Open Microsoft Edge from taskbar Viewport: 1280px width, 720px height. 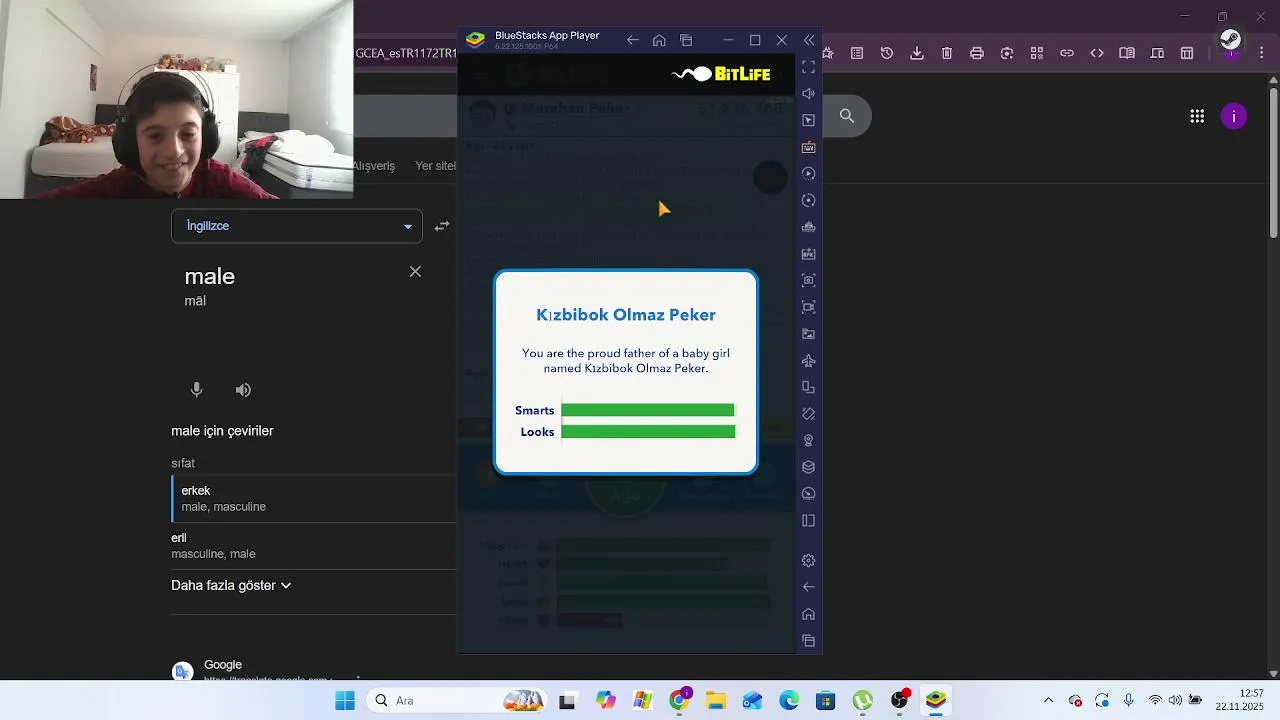tap(789, 701)
